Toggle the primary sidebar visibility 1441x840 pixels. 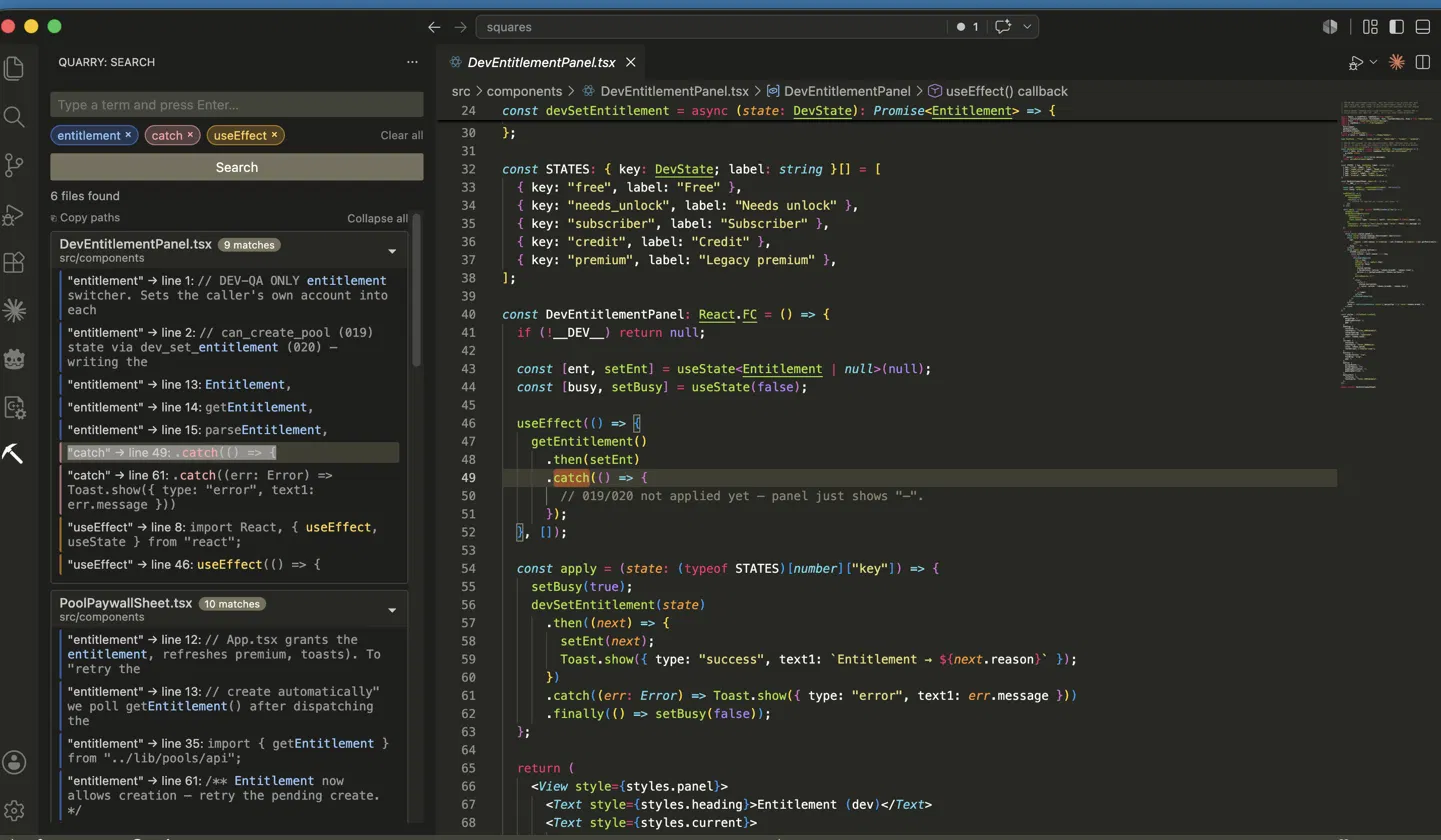coord(1396,27)
